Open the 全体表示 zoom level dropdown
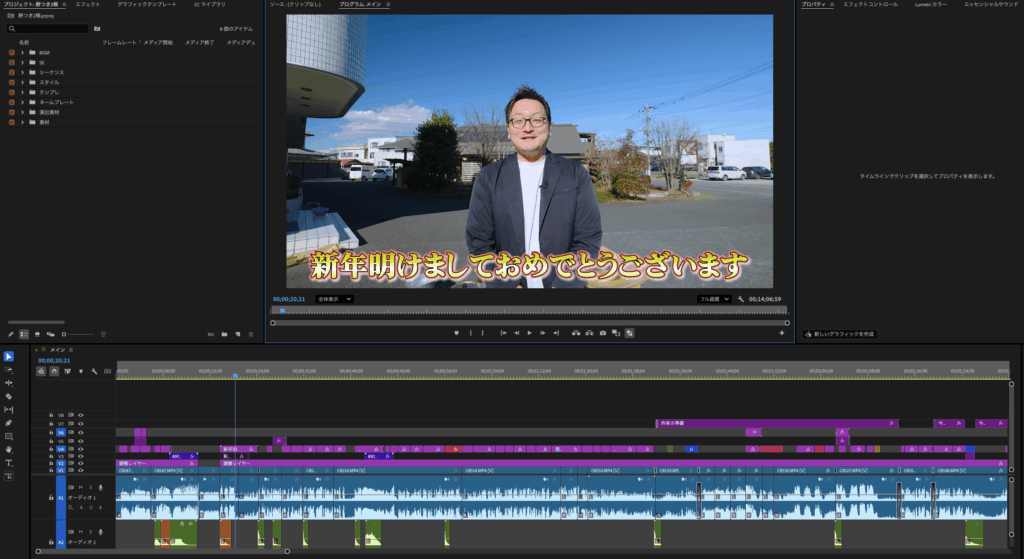 coord(334,299)
